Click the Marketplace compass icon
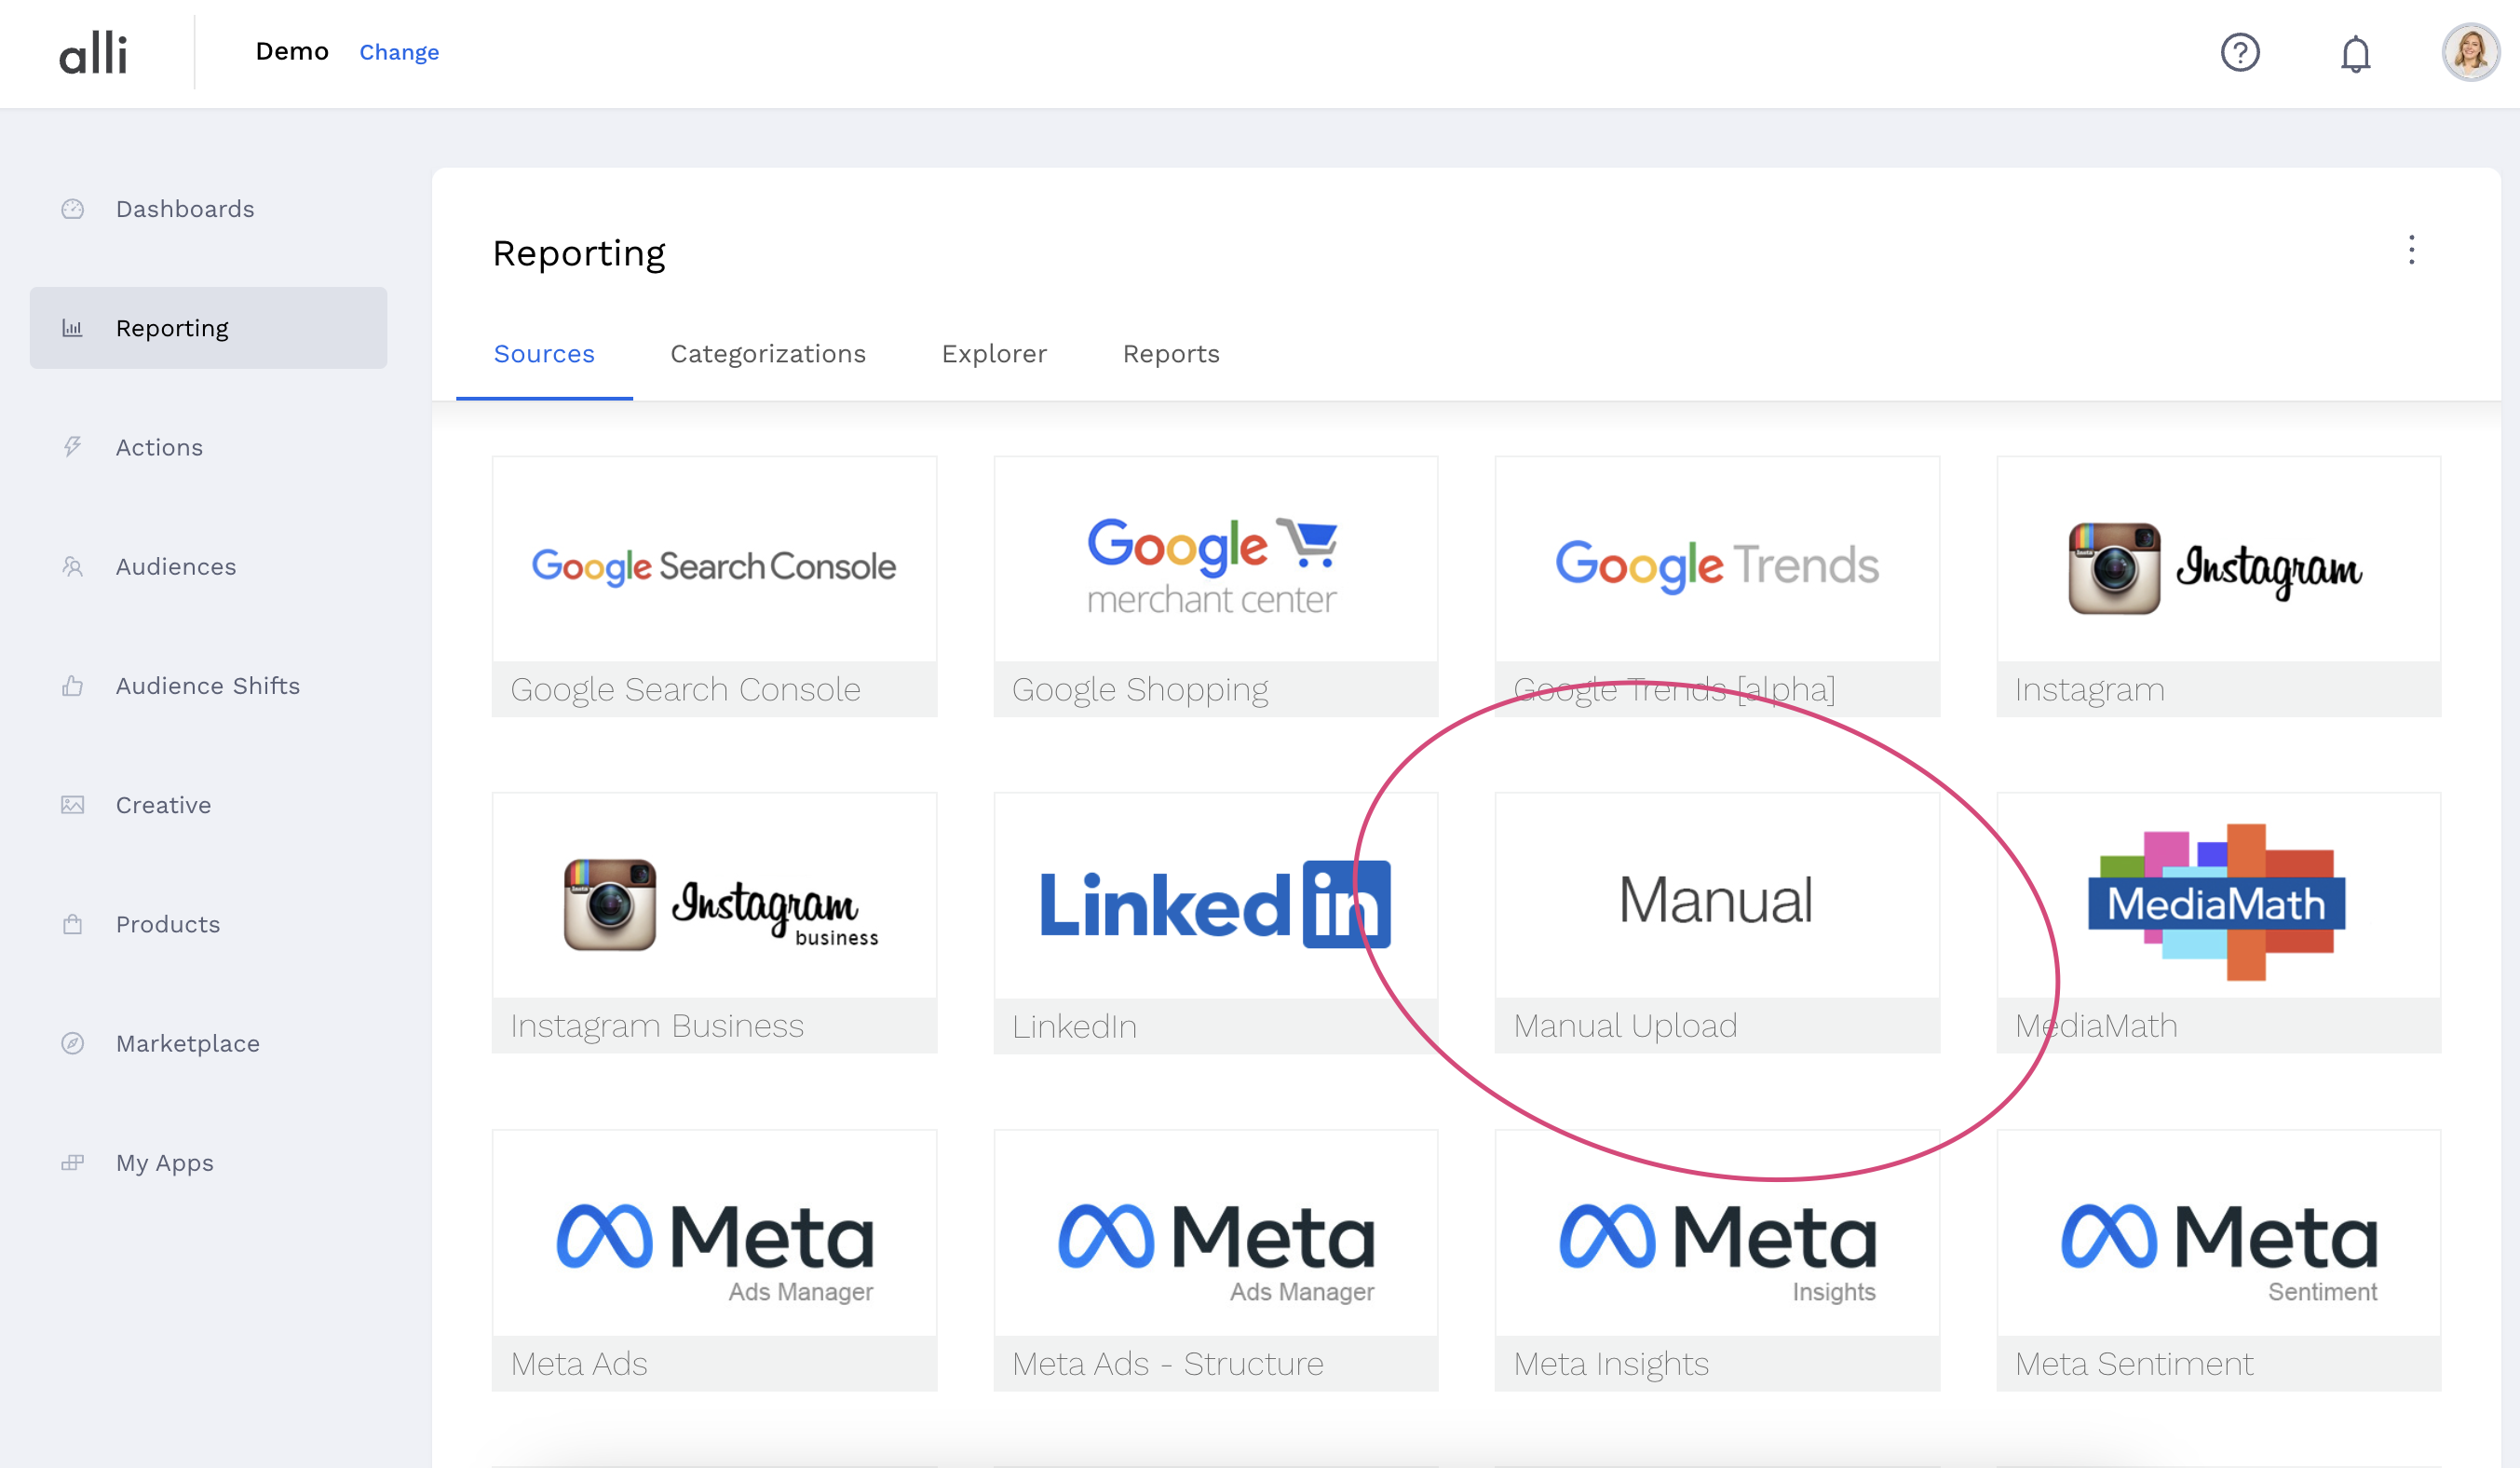Screen dimensions: 2520x1468 coord(73,1043)
